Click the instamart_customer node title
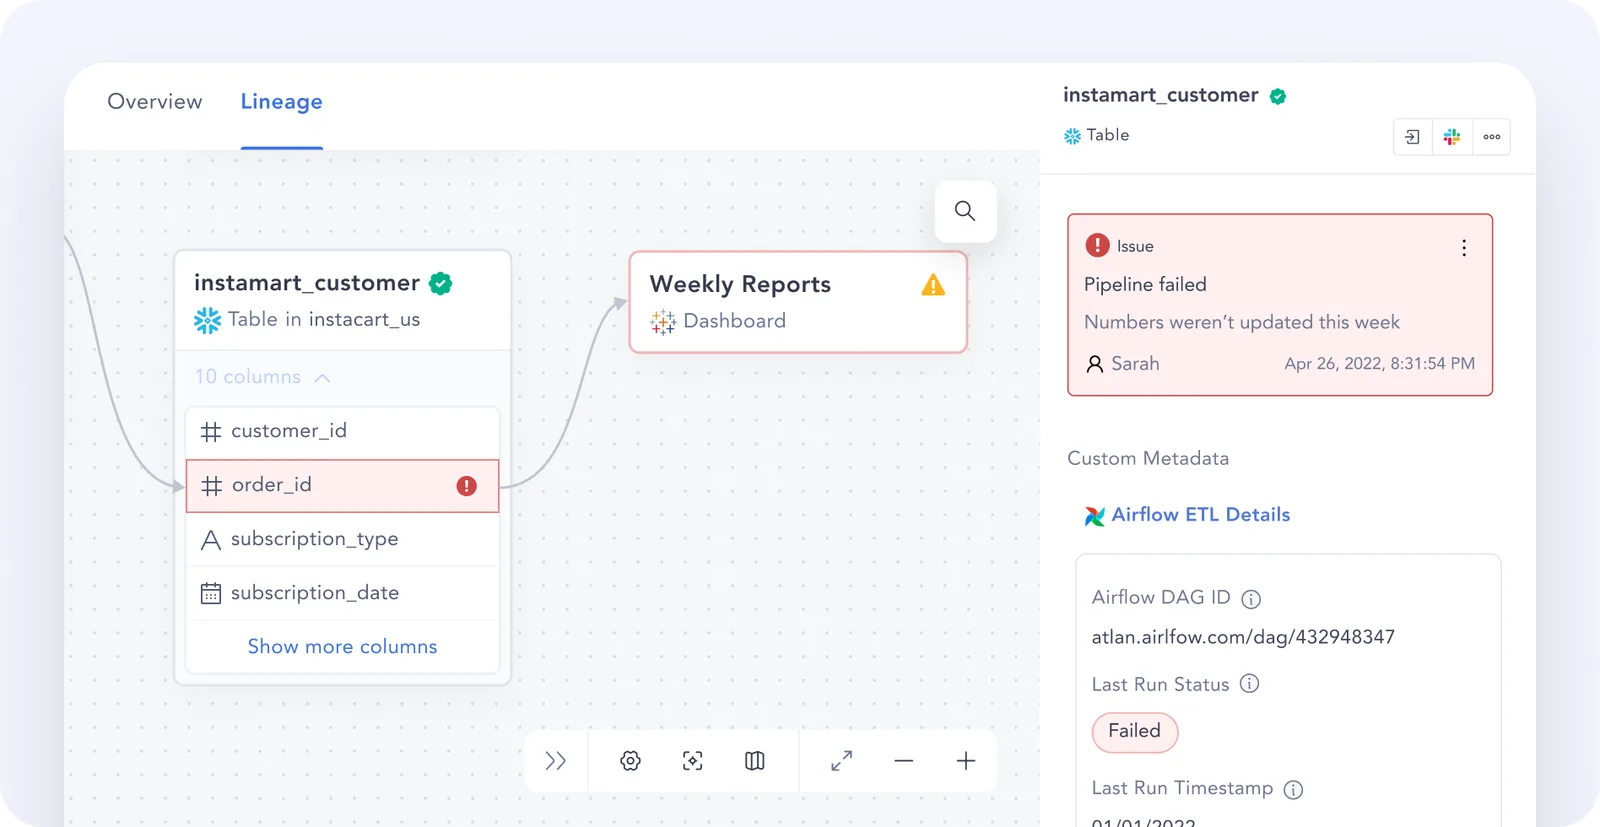Viewport: 1600px width, 827px height. coord(307,283)
